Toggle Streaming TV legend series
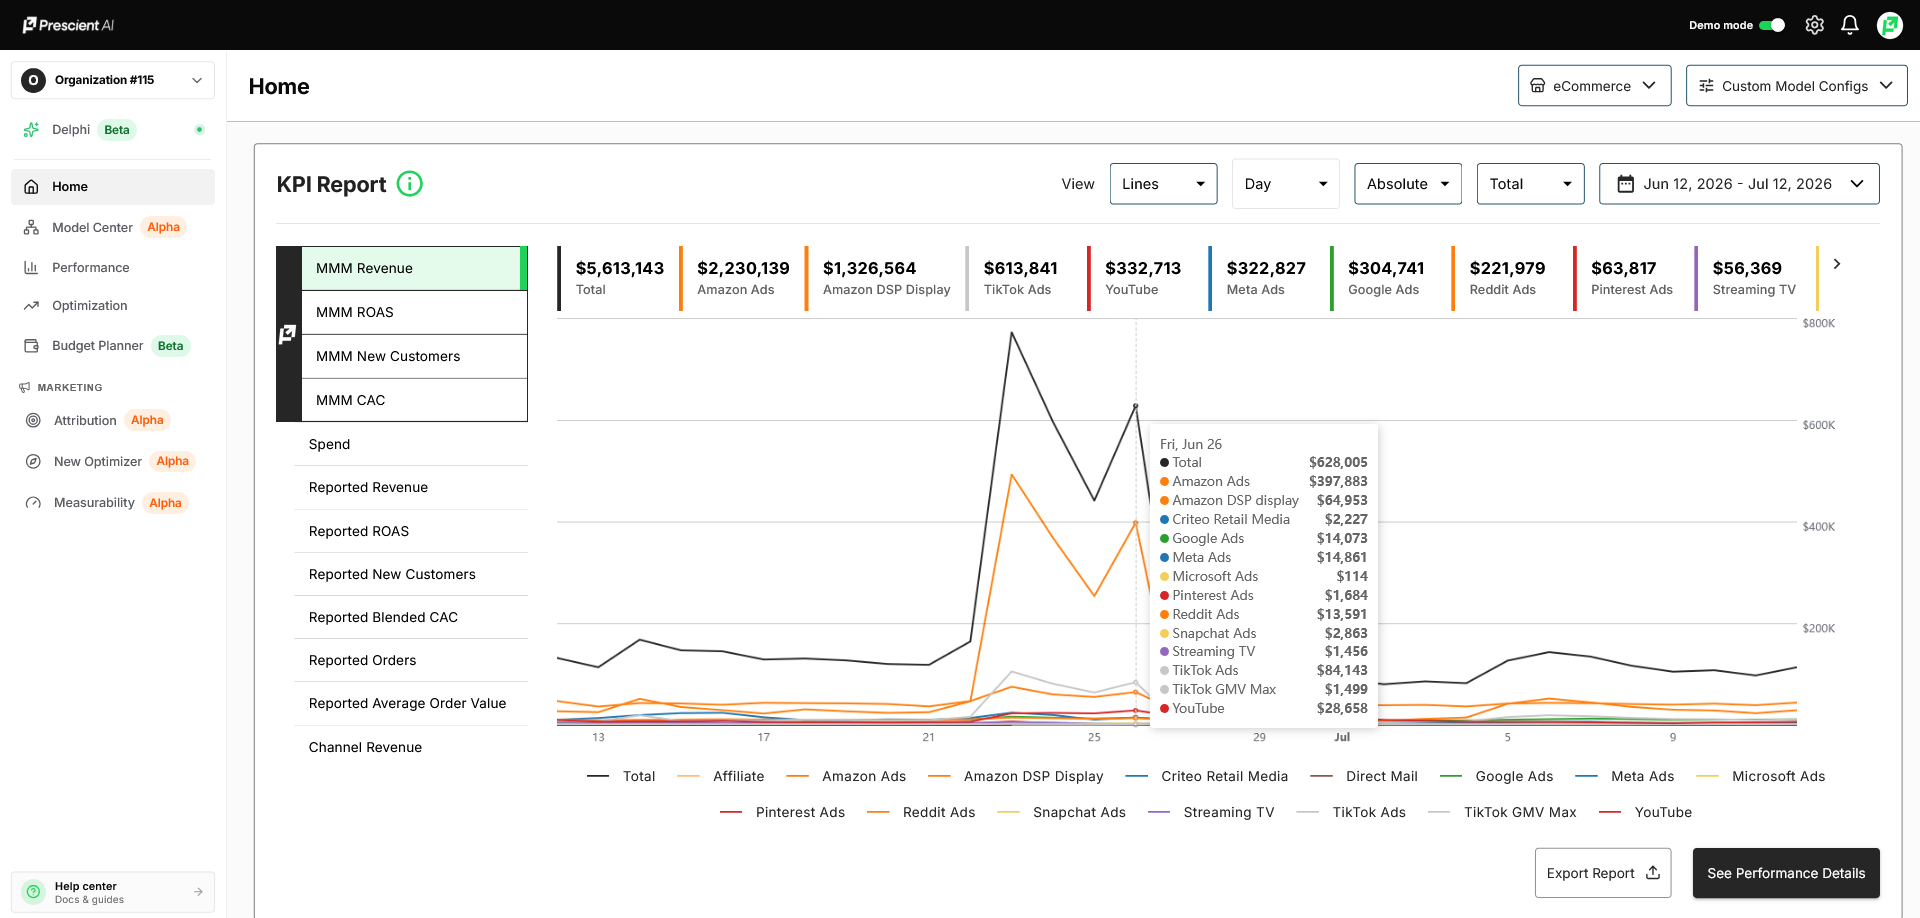Image resolution: width=1920 pixels, height=918 pixels. tap(1211, 813)
